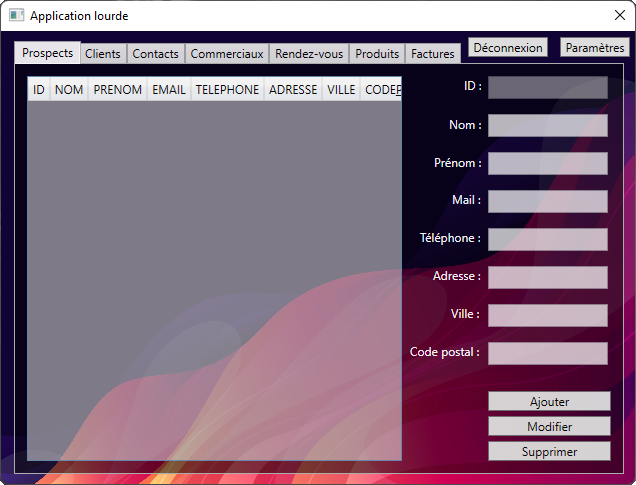636x485 pixels.
Task: Switch to the Clients tab
Action: click(x=103, y=54)
